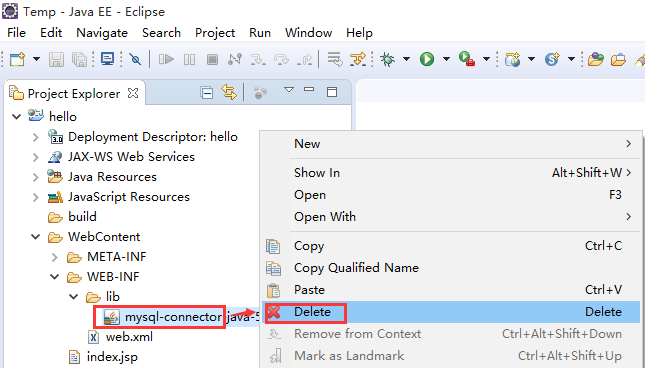Click the Suspend debug icon
The height and width of the screenshot is (368, 645).
pyautogui.click(x=189, y=60)
